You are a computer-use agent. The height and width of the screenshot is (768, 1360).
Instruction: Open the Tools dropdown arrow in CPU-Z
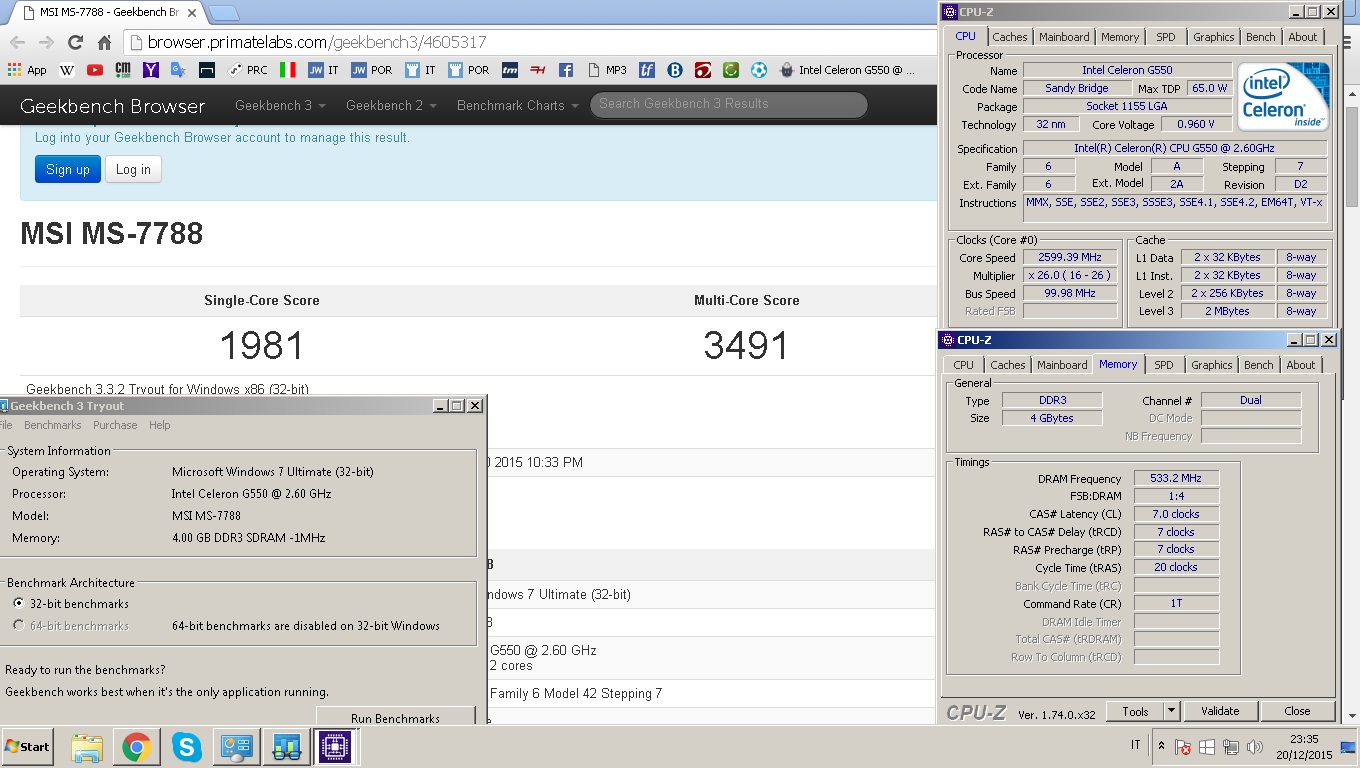click(x=1172, y=711)
